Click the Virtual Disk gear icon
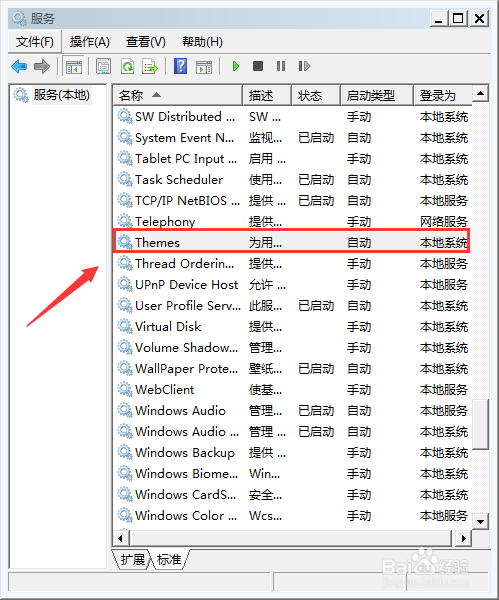The image size is (499, 600). point(125,326)
